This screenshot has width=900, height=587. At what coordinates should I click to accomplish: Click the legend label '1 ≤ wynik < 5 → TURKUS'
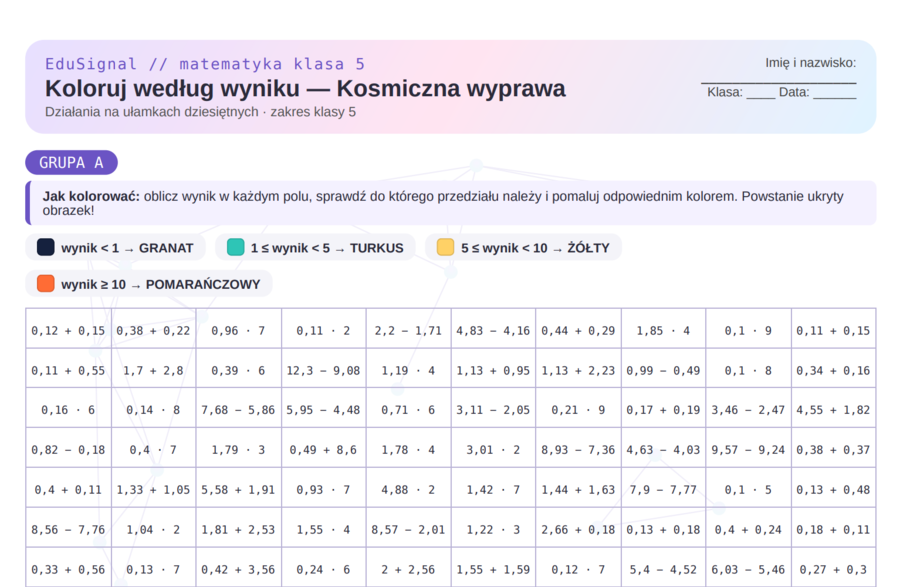coord(327,248)
